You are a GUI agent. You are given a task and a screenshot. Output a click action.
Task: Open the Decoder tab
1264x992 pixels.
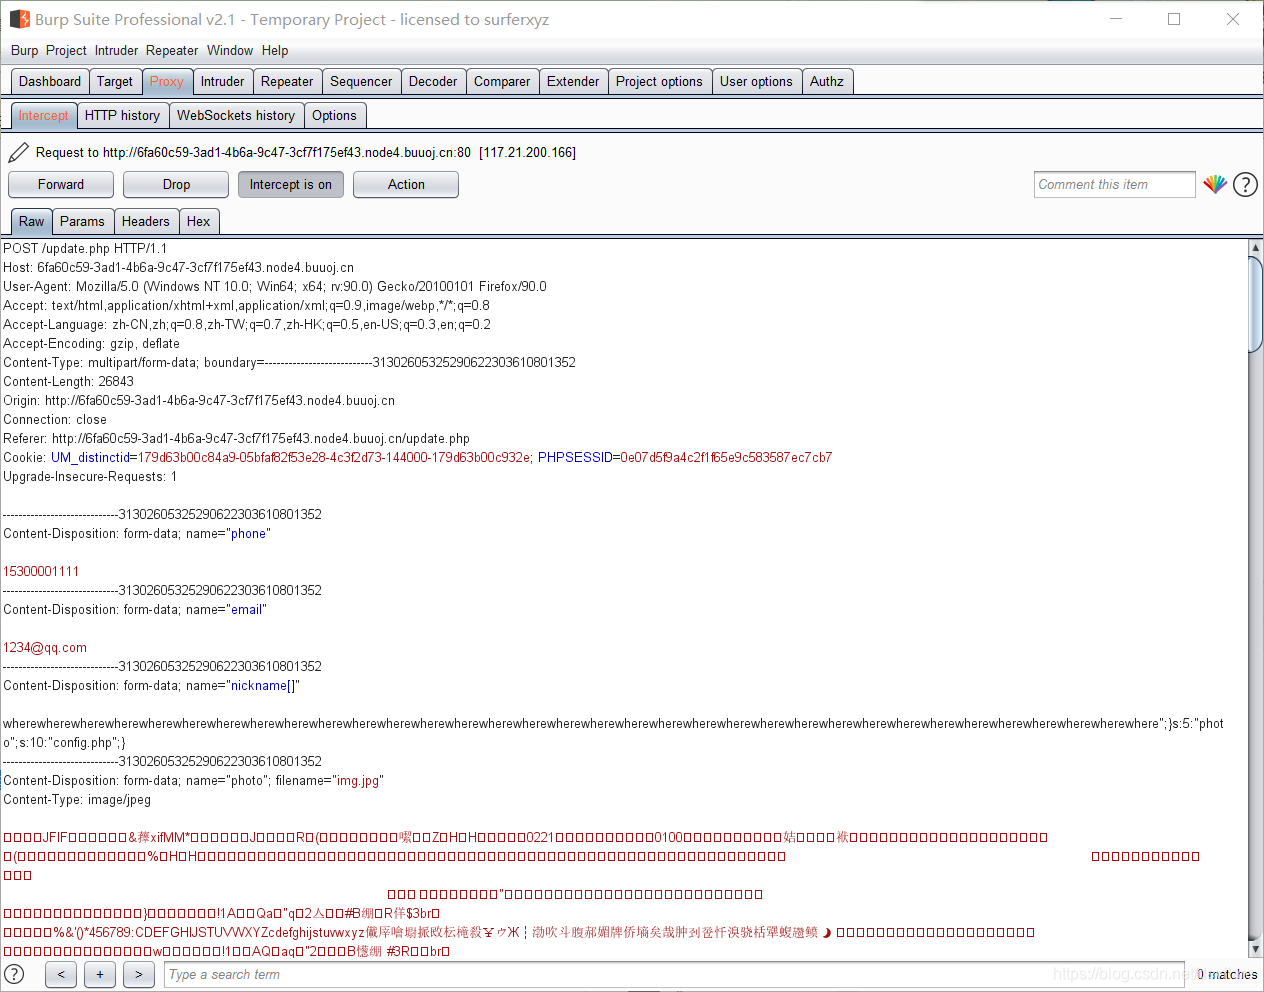point(433,81)
